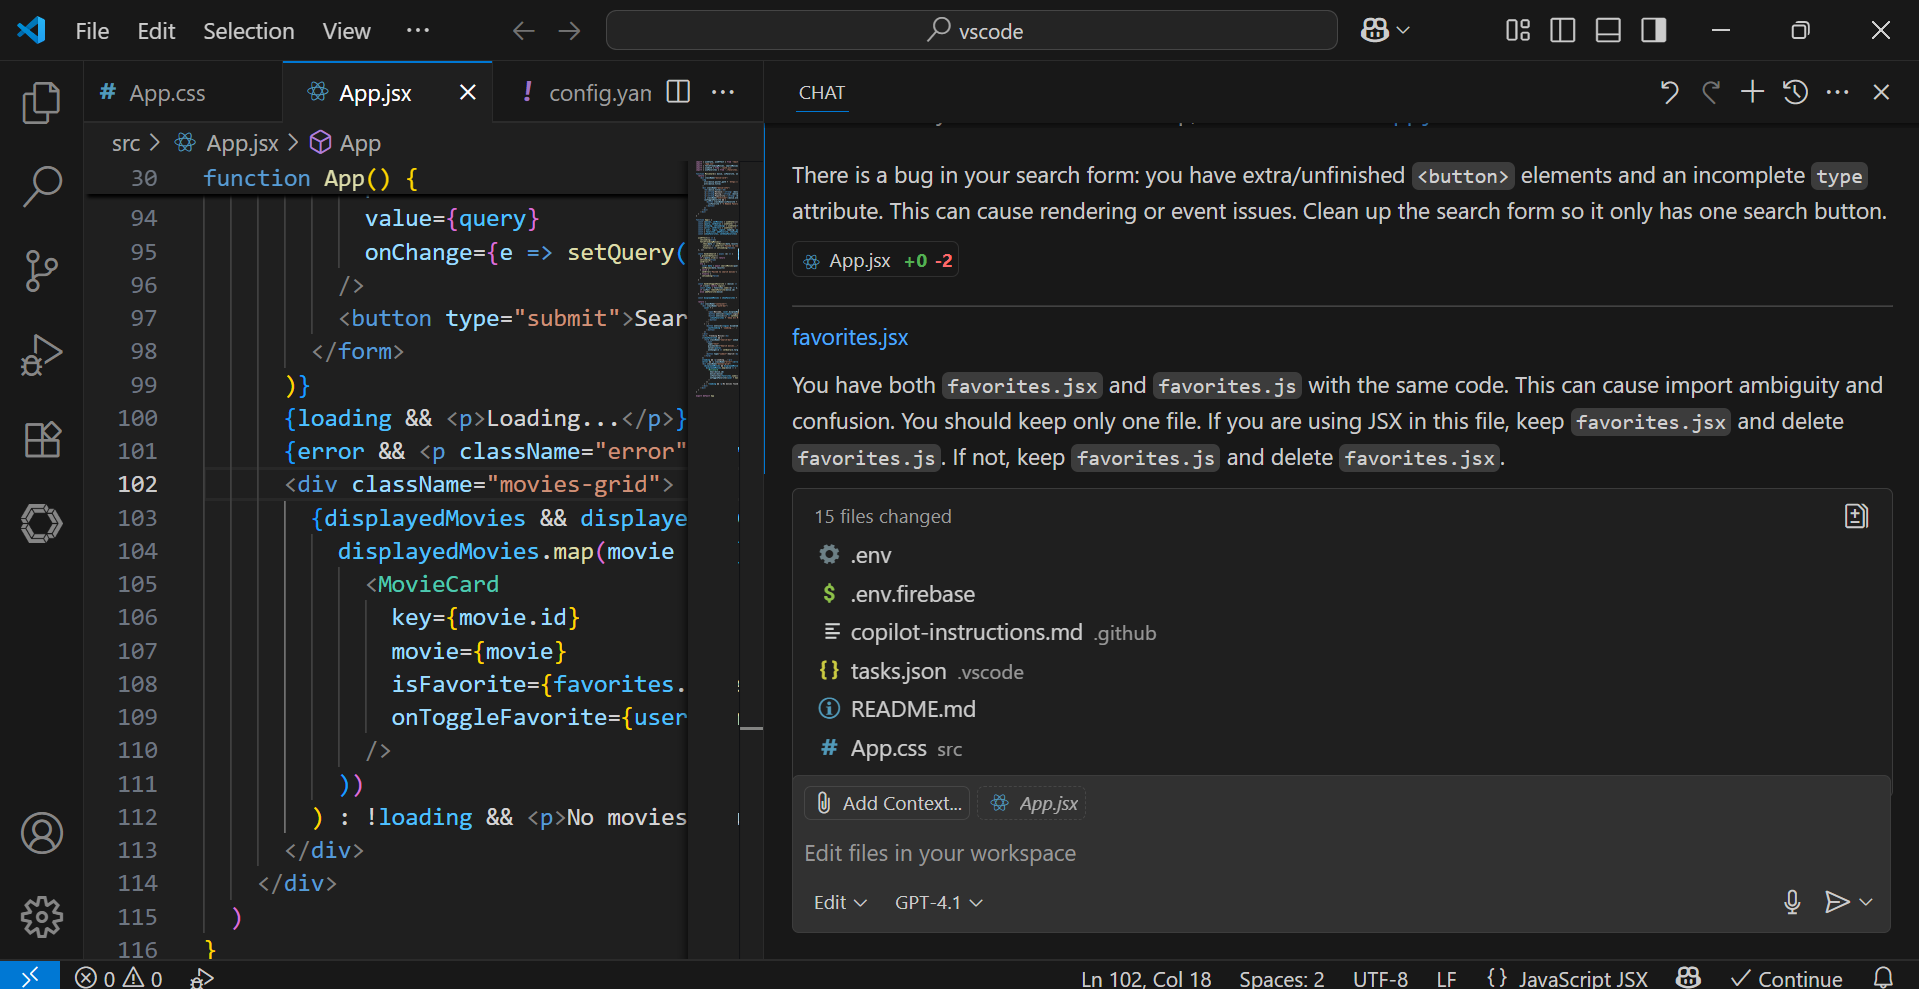Viewport: 1919px width, 989px height.
Task: Start a new chat with plus icon
Action: (1752, 92)
